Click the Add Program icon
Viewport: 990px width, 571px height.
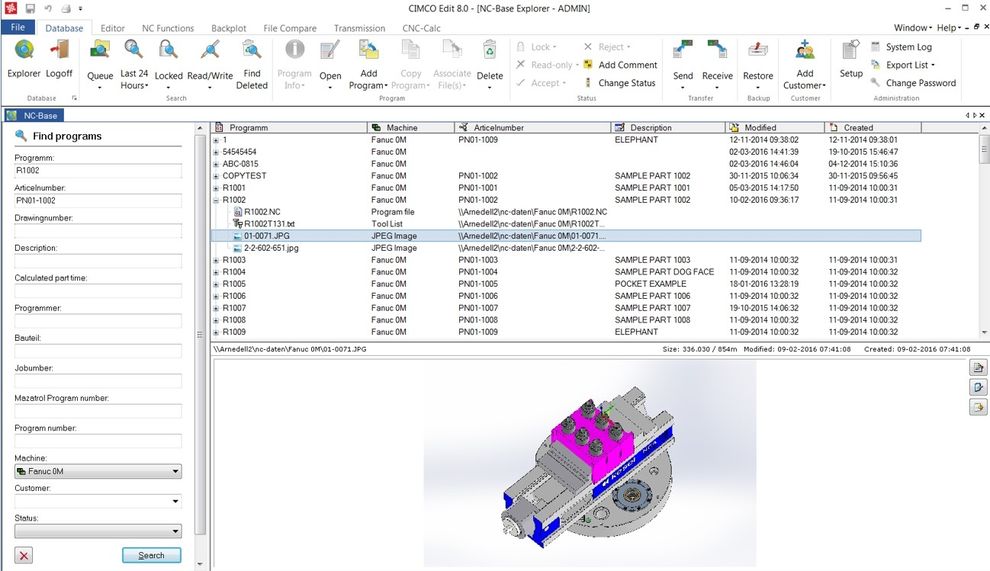(x=368, y=50)
